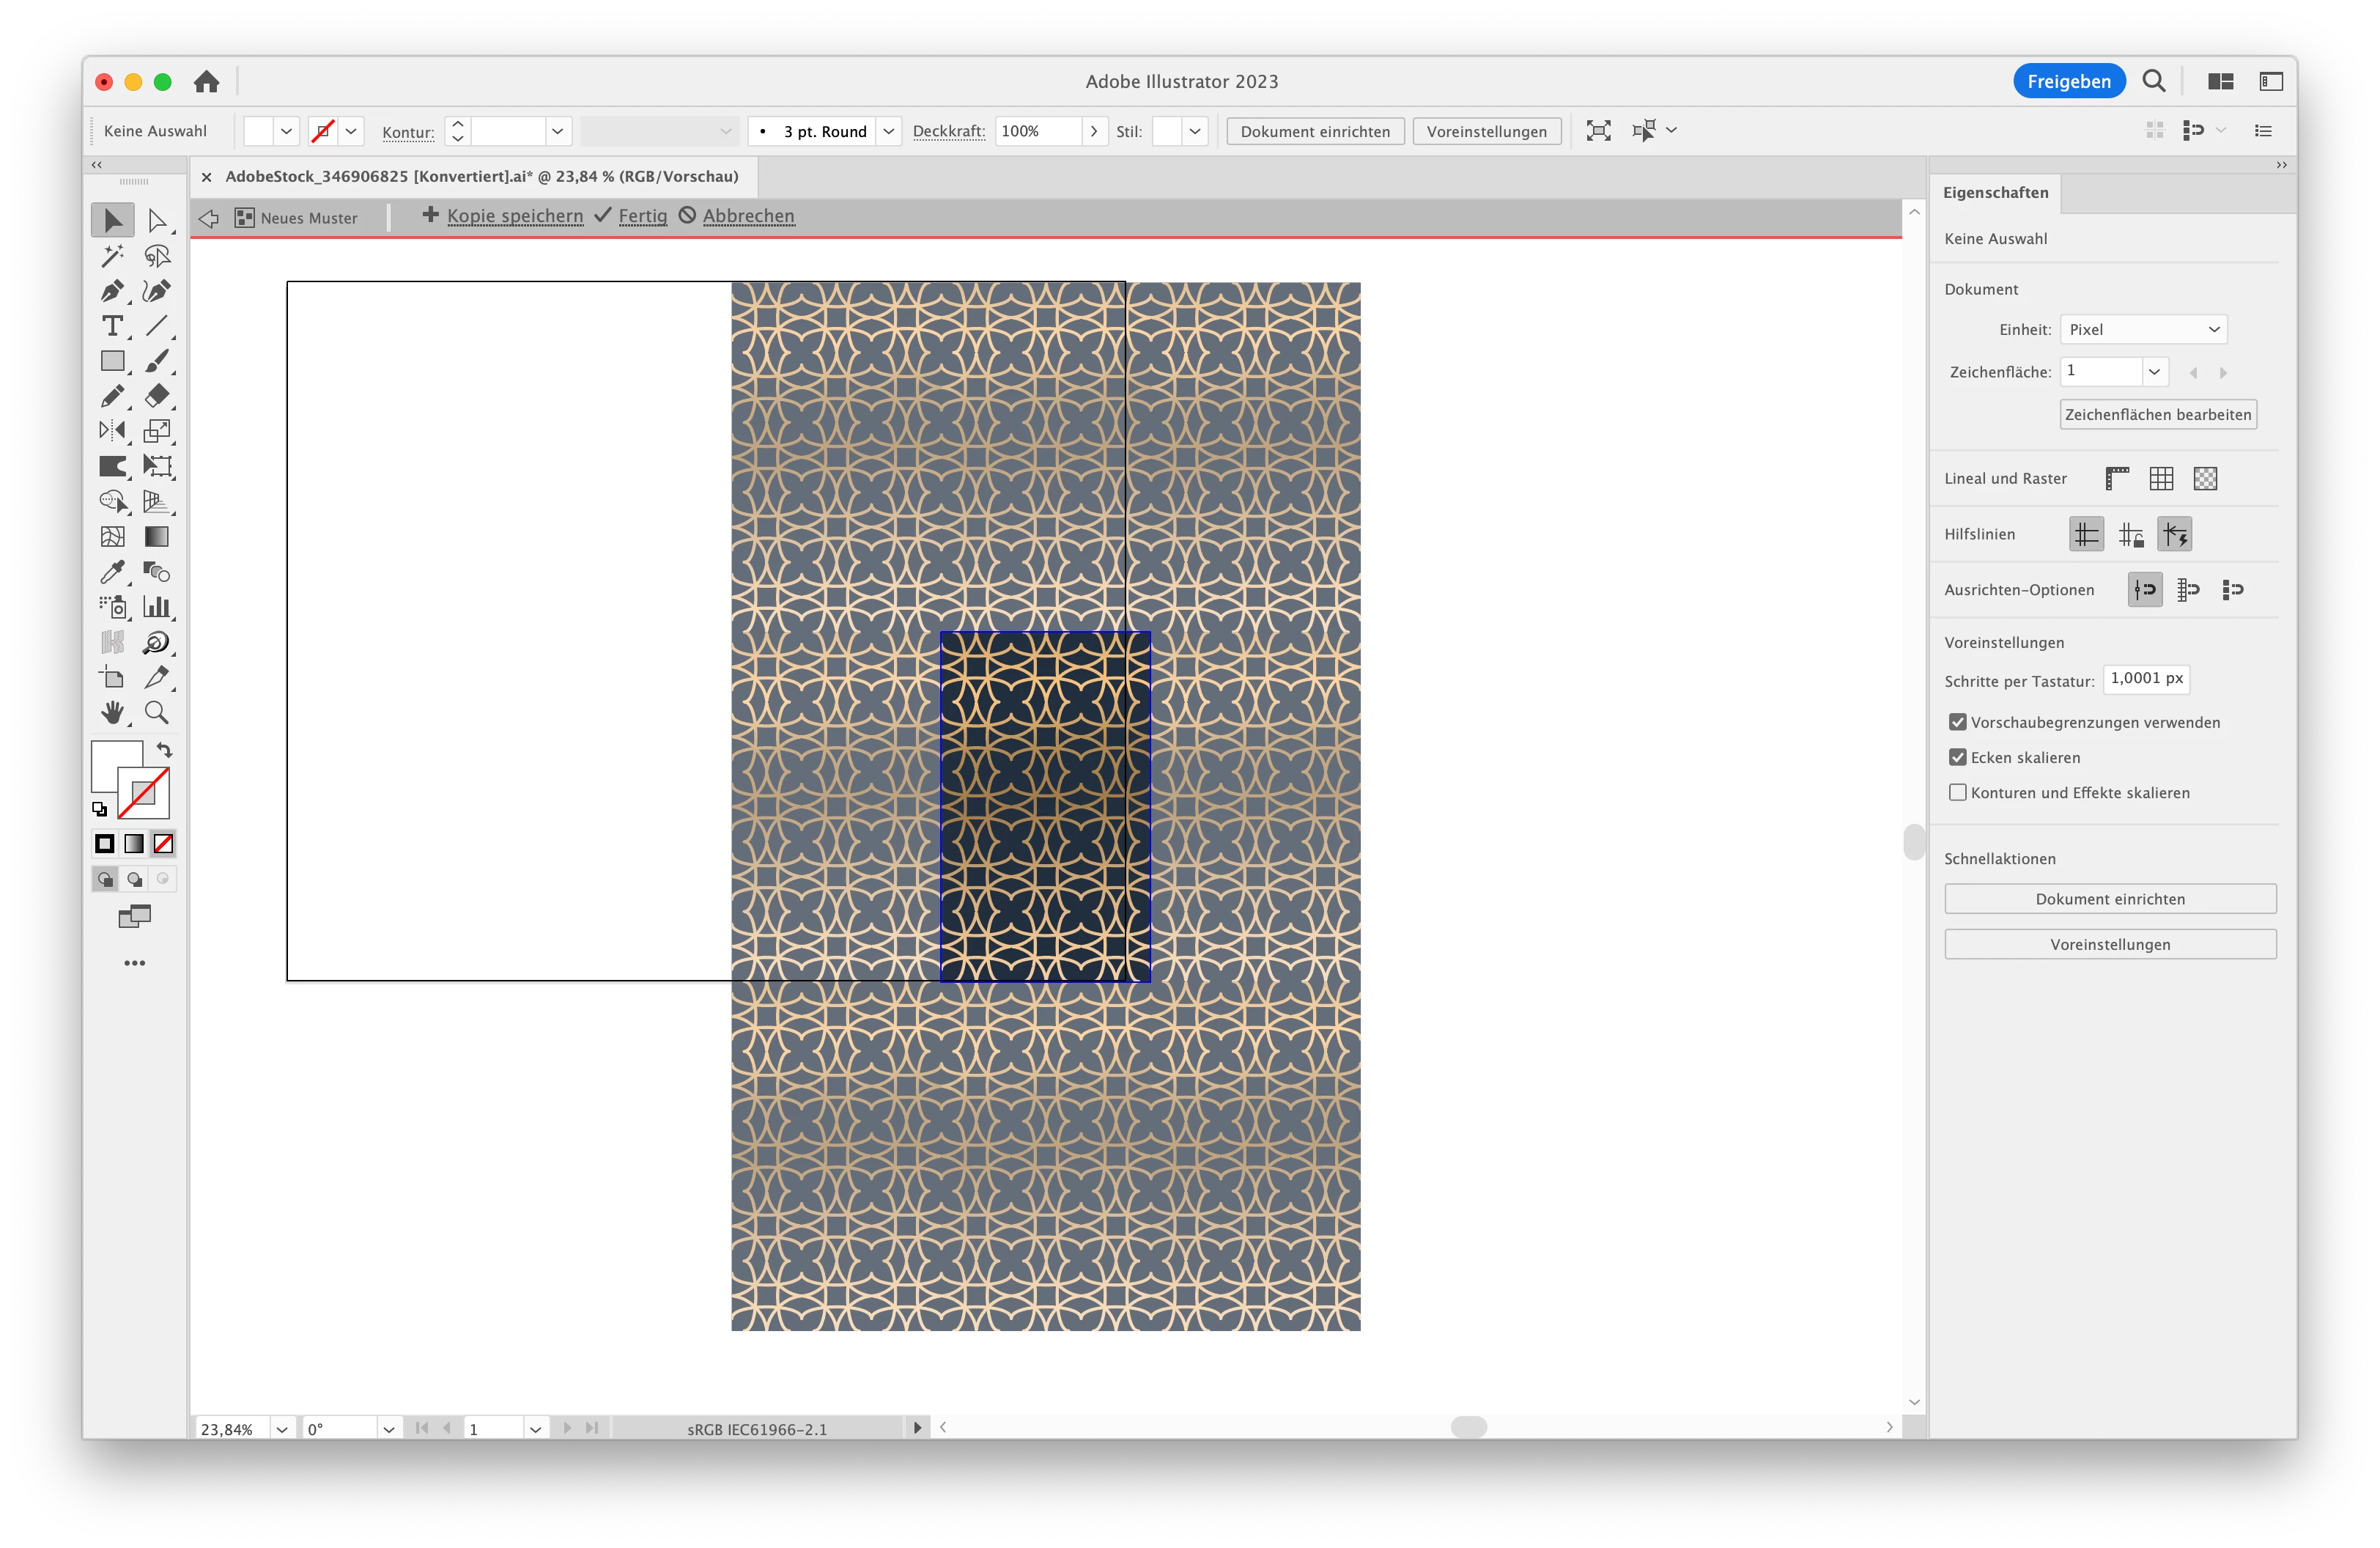Choose the Eyedropper tool

tap(112, 572)
